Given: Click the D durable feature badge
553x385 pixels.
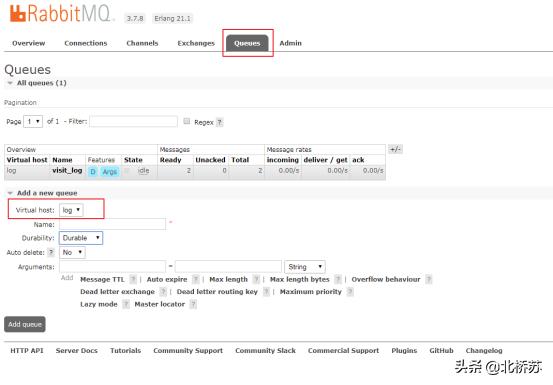Looking at the screenshot, I should point(93,172).
